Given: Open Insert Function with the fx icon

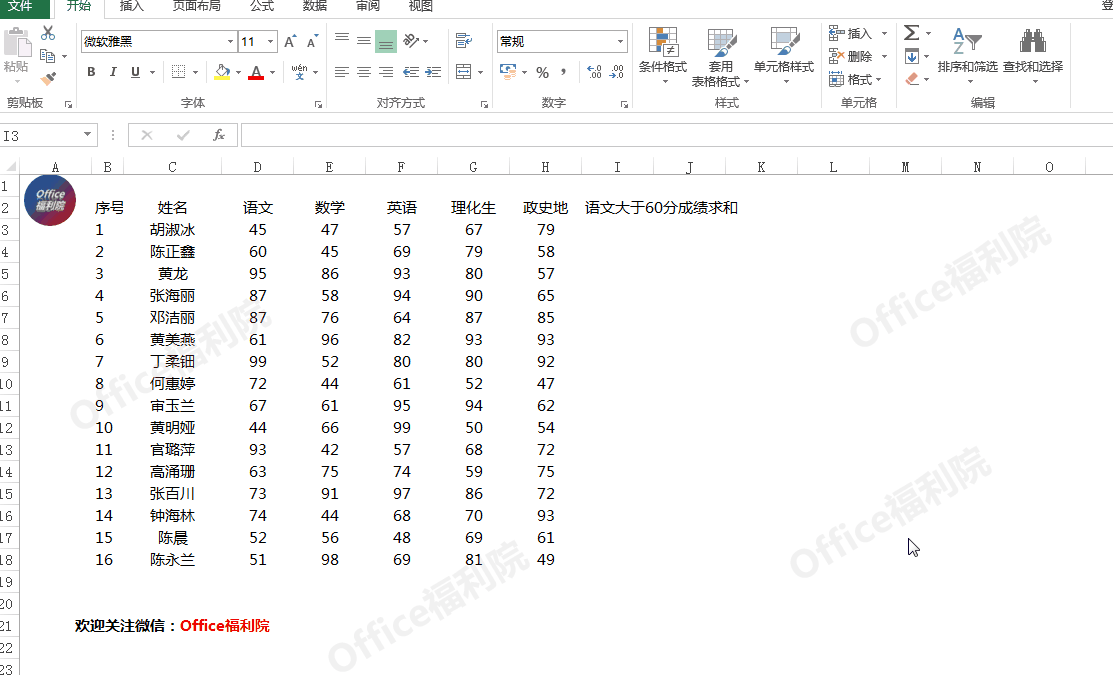Looking at the screenshot, I should [x=219, y=135].
